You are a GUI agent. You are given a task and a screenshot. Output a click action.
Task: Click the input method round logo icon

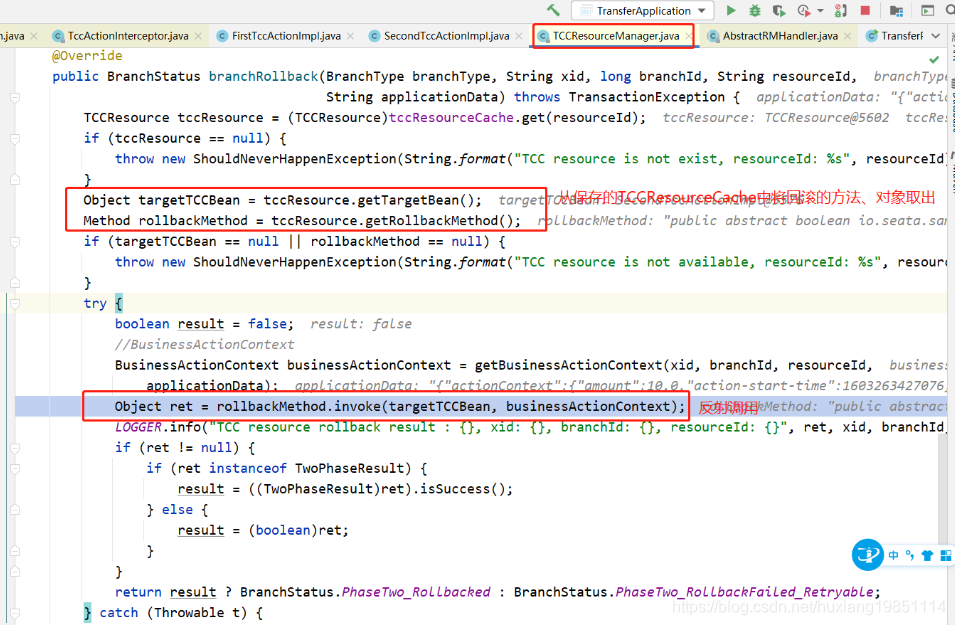(867, 554)
